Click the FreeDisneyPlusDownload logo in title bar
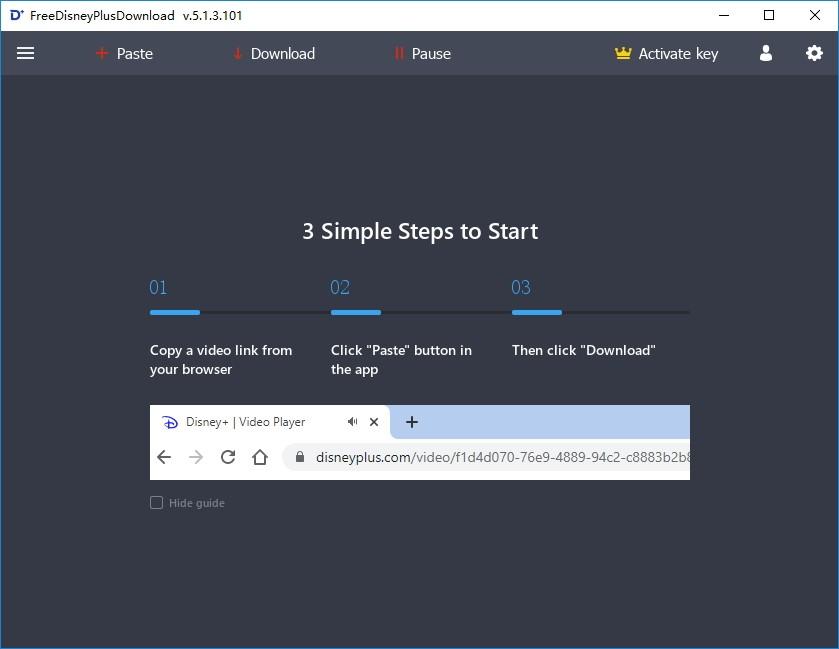Viewport: 839px width, 649px height. tap(17, 16)
